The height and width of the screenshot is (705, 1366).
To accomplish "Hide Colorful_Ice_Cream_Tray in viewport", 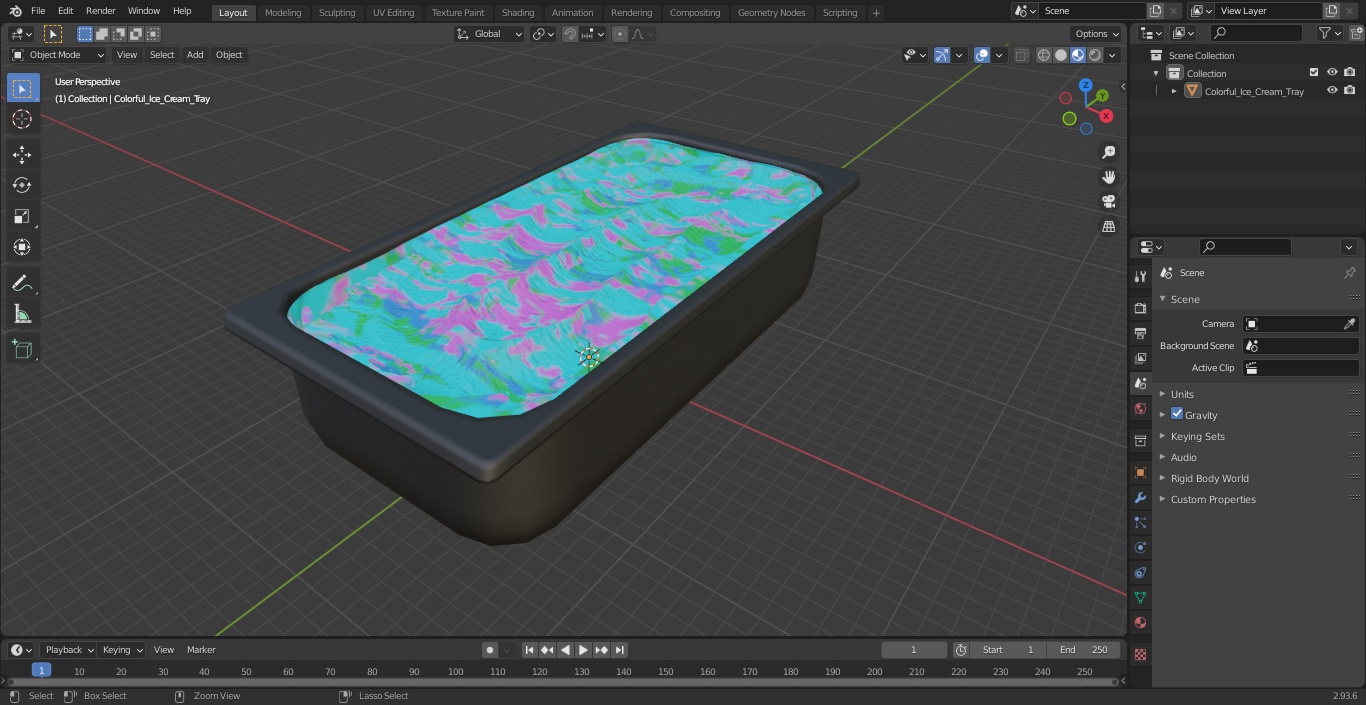I will 1332,90.
